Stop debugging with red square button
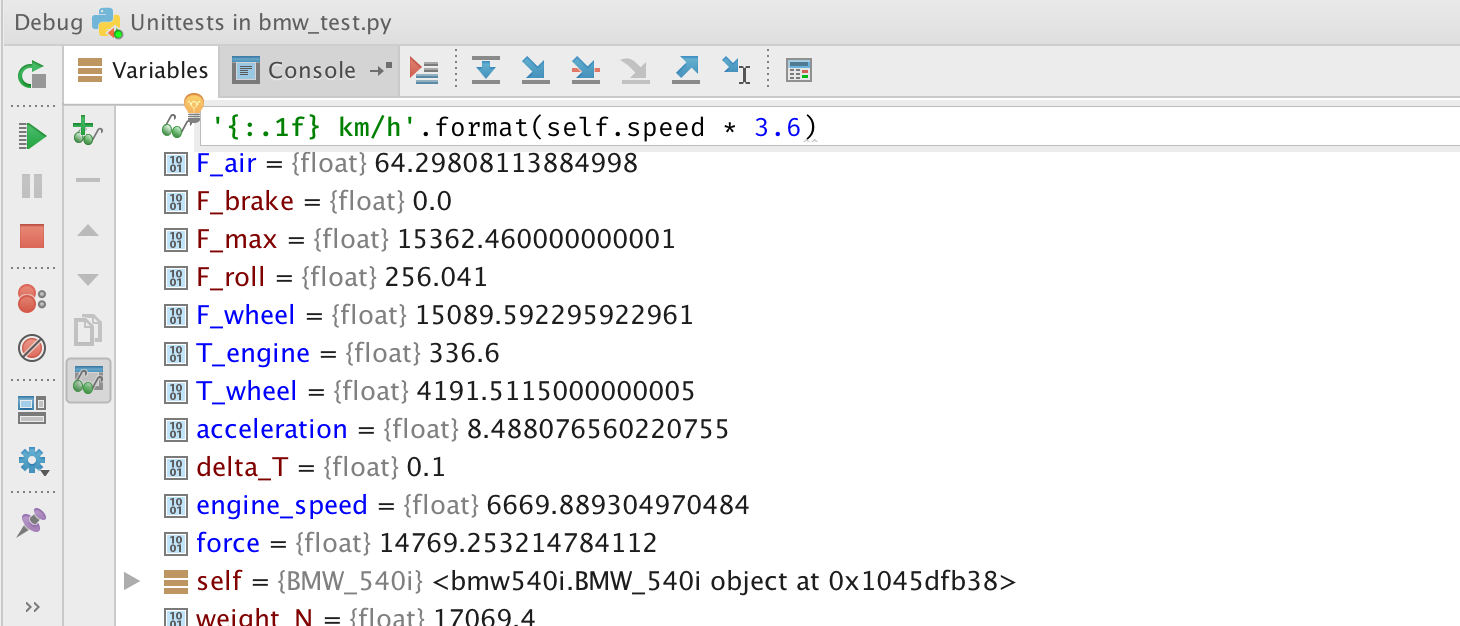This screenshot has width=1460, height=626. pos(32,236)
